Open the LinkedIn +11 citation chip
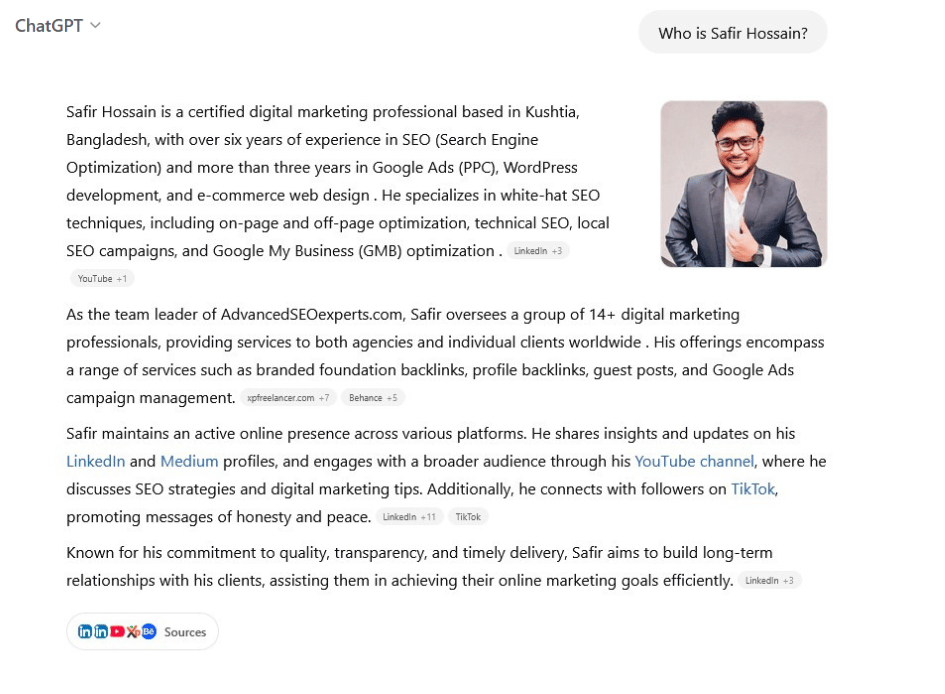Viewport: 945px width, 694px height. click(x=409, y=517)
